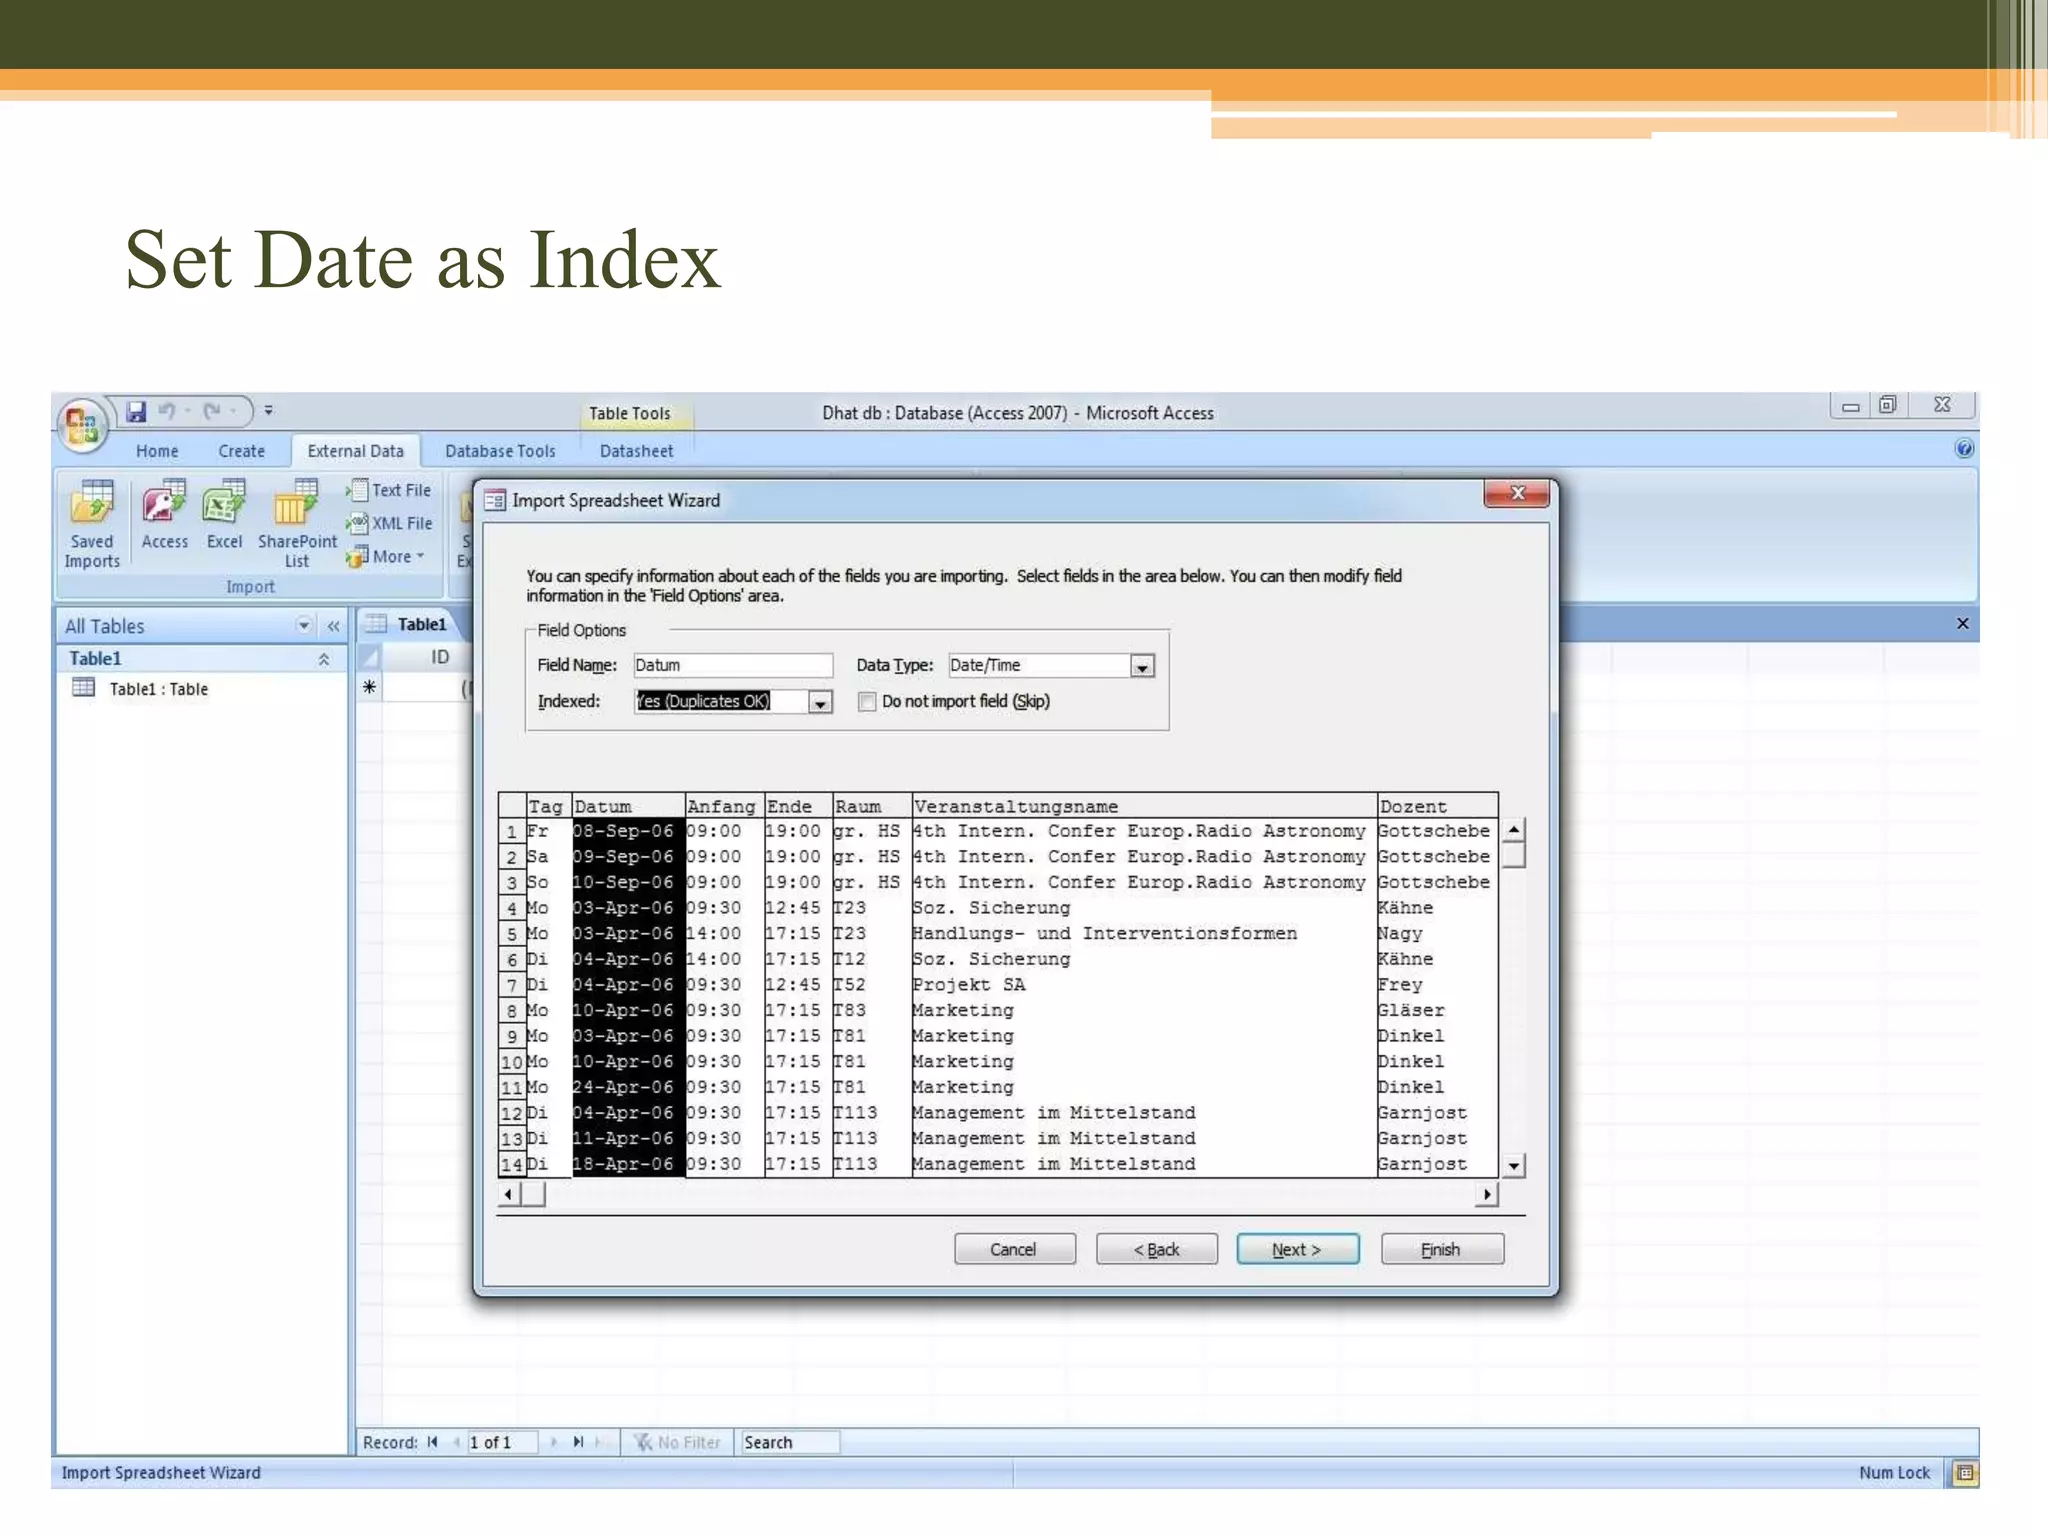Collapse the navigation pane shutter bar
Screen dimensions: 2048x1536
coord(333,626)
